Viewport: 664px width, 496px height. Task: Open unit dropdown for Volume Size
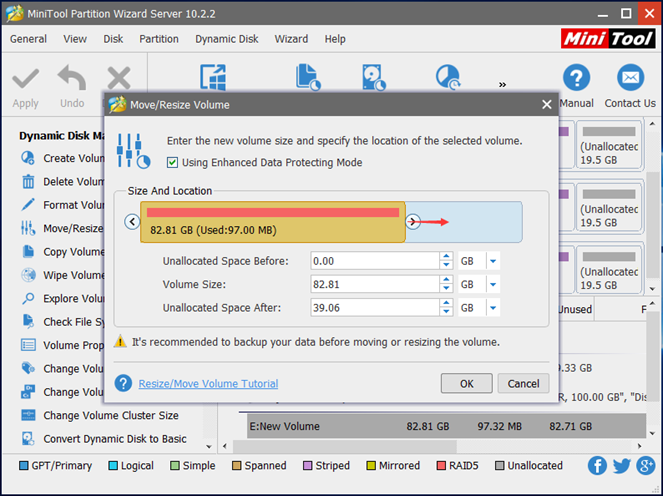[x=492, y=284]
